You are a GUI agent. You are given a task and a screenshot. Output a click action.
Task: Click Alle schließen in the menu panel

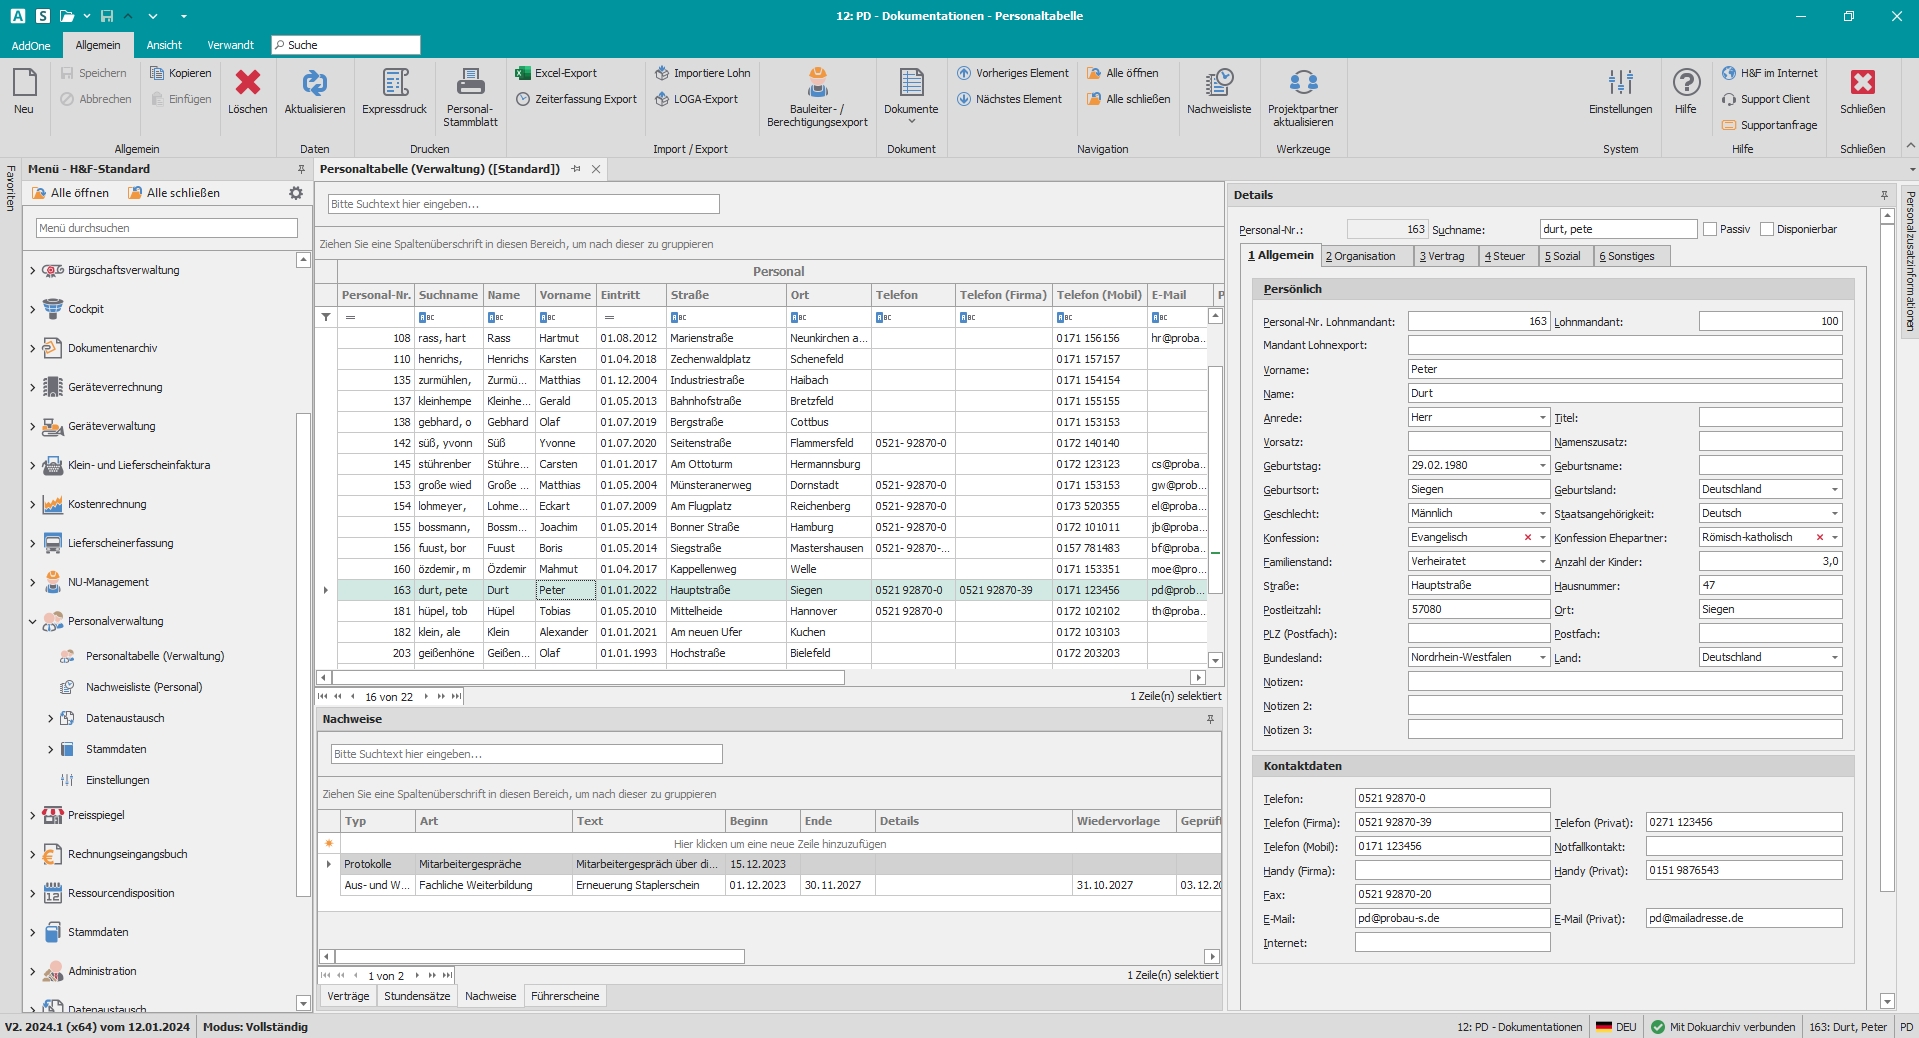tap(174, 193)
